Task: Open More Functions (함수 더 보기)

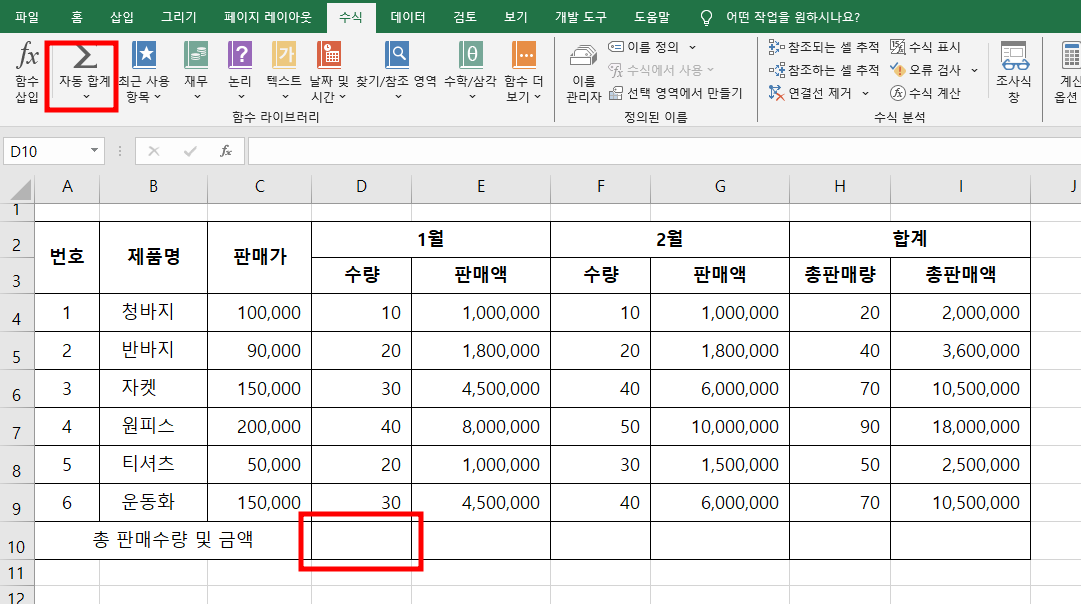Action: (524, 72)
